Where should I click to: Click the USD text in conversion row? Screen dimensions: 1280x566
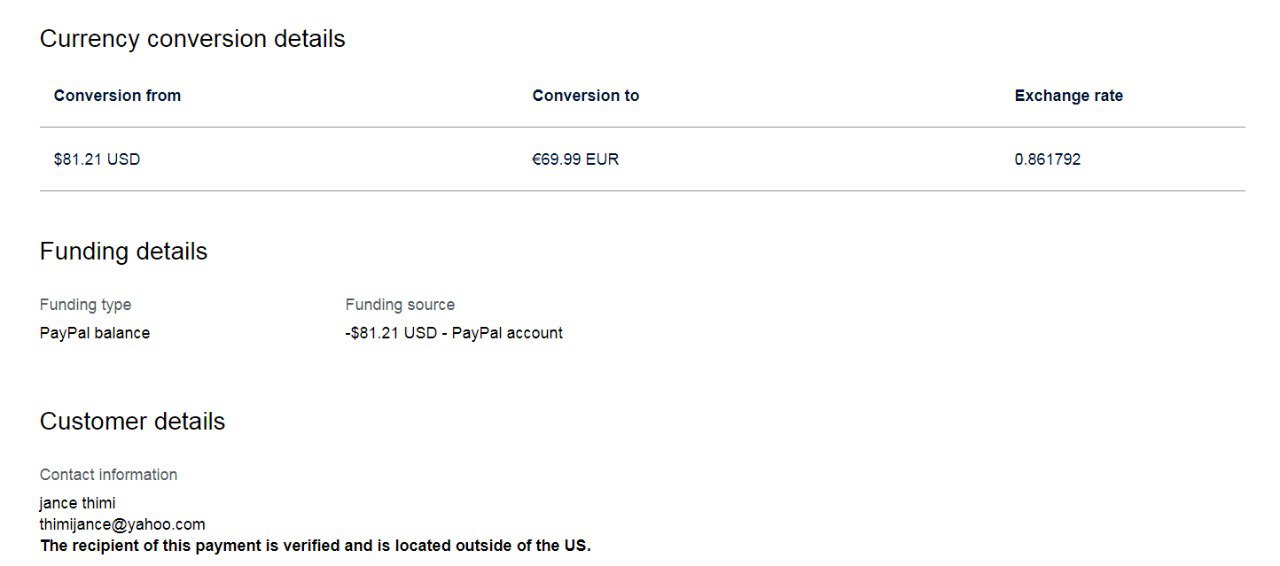123,159
